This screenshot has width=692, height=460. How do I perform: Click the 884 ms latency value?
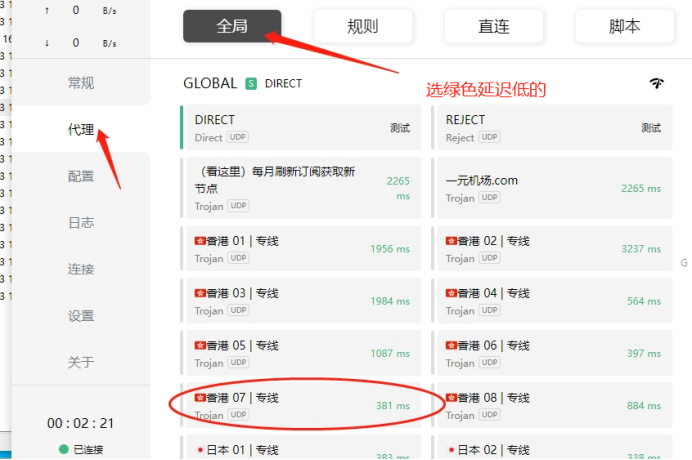pos(644,405)
